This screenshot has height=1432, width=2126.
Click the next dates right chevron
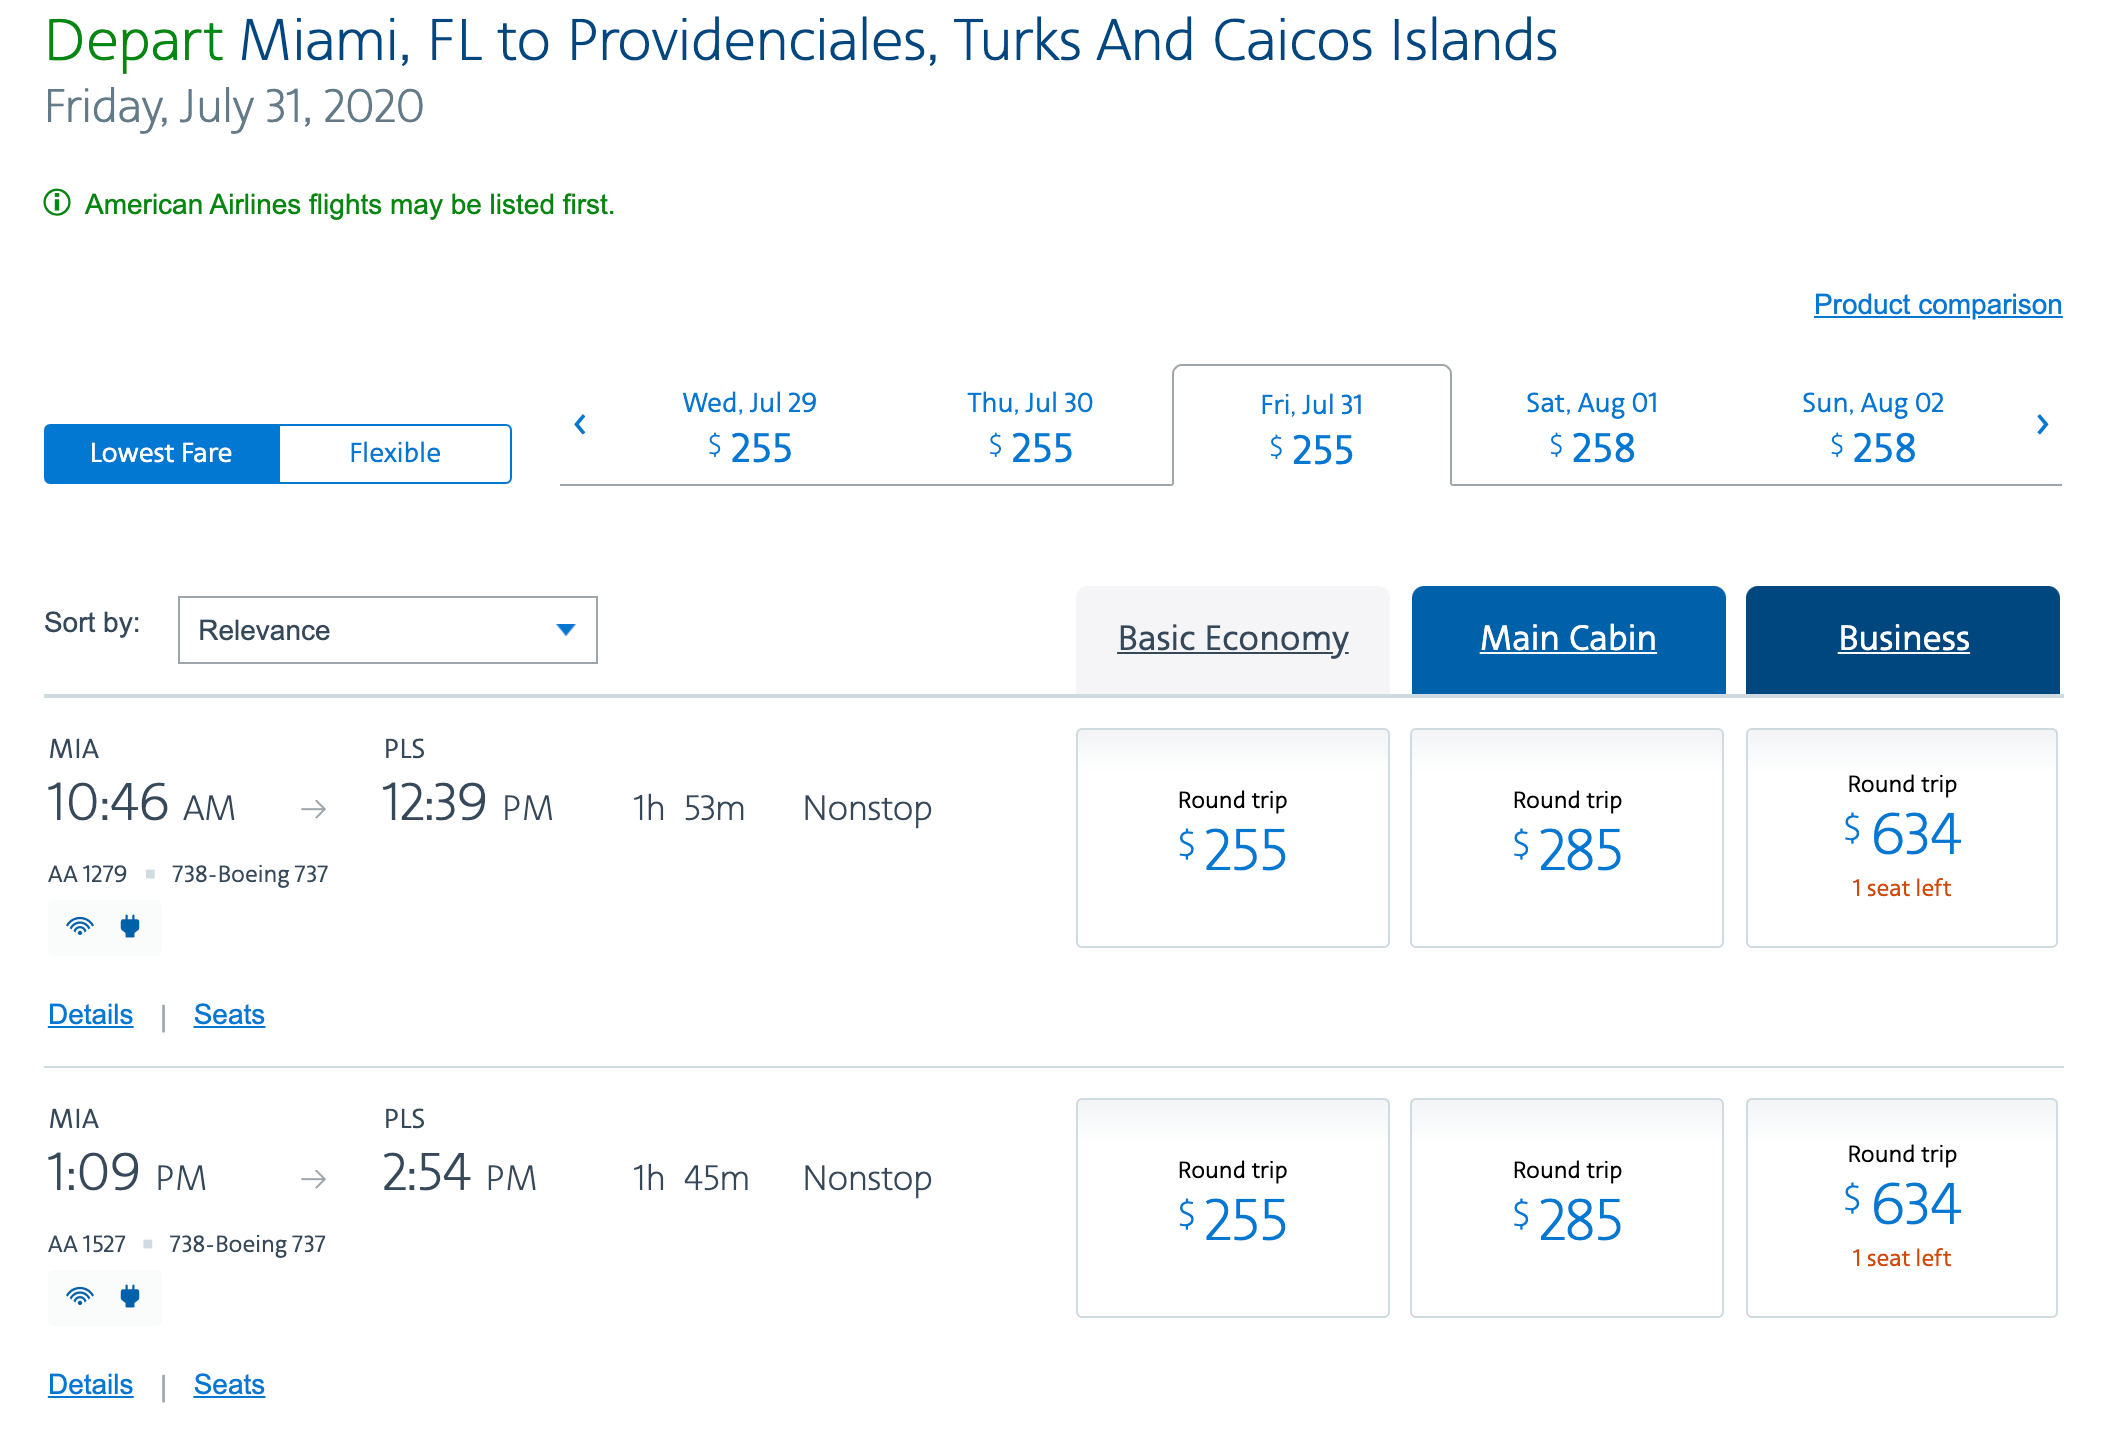tap(2042, 425)
